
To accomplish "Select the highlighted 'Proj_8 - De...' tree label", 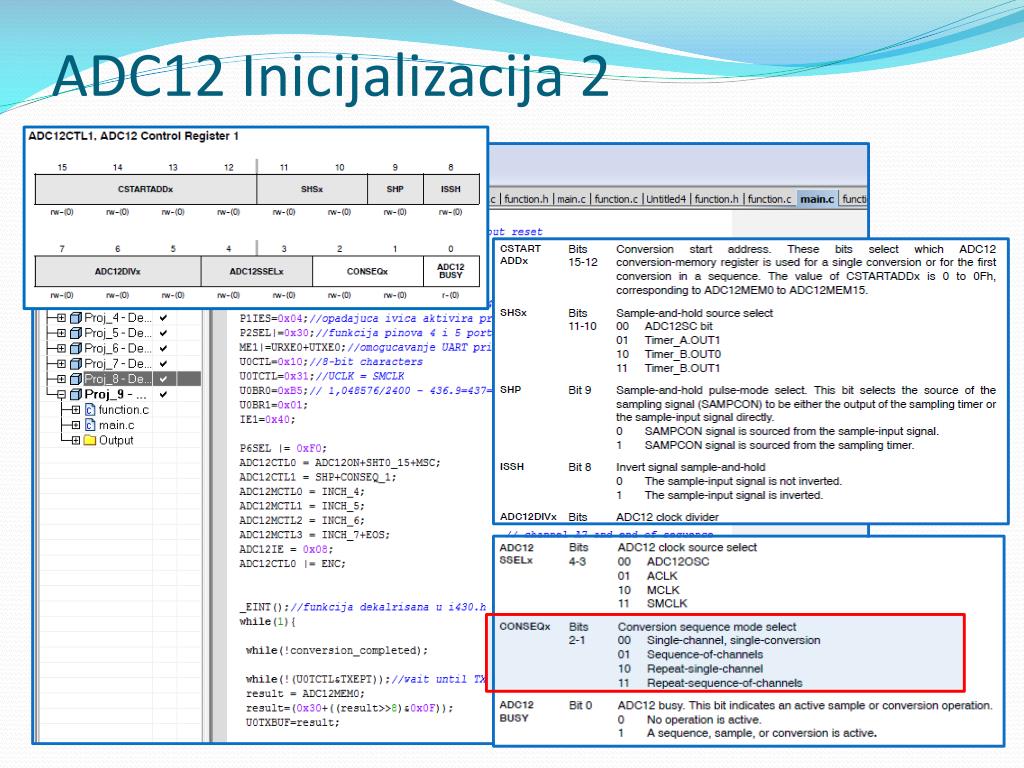I will click(x=118, y=379).
